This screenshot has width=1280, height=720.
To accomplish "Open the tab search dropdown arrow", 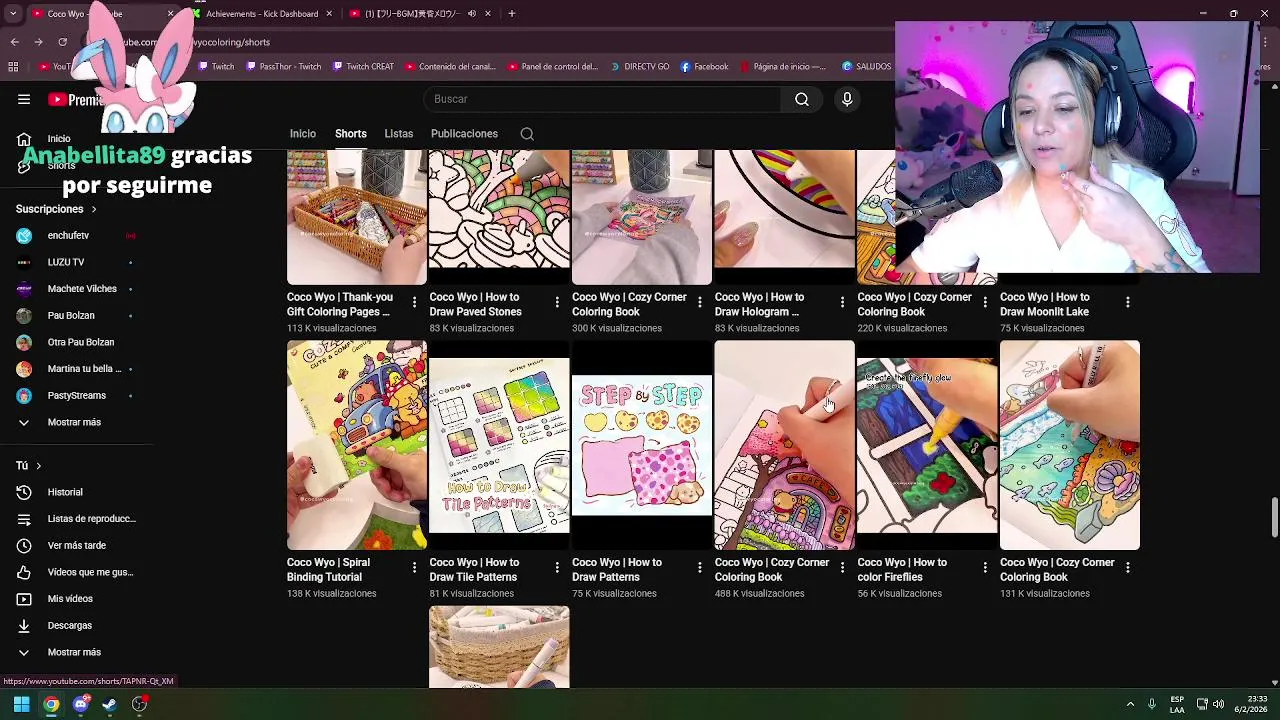I will click(x=13, y=14).
